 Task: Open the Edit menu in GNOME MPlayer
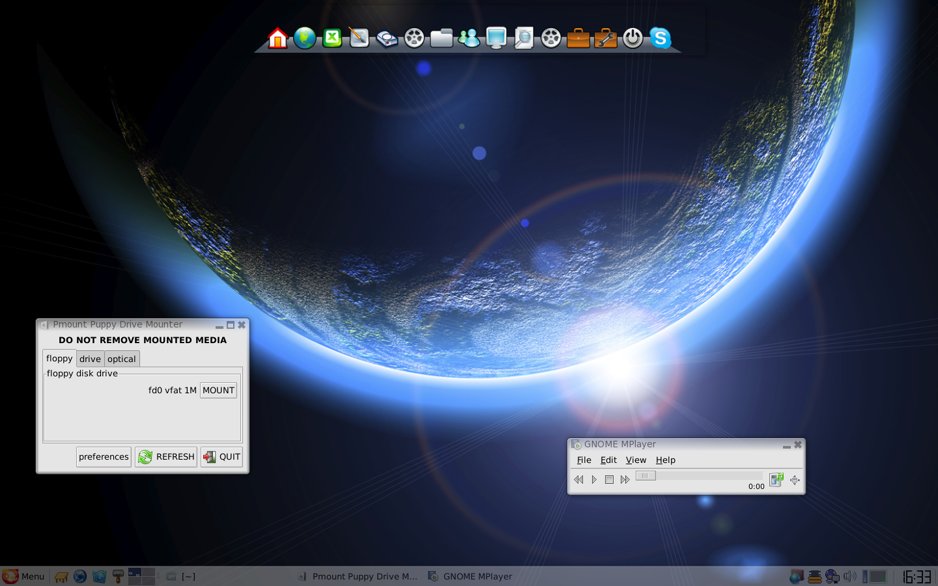(608, 460)
